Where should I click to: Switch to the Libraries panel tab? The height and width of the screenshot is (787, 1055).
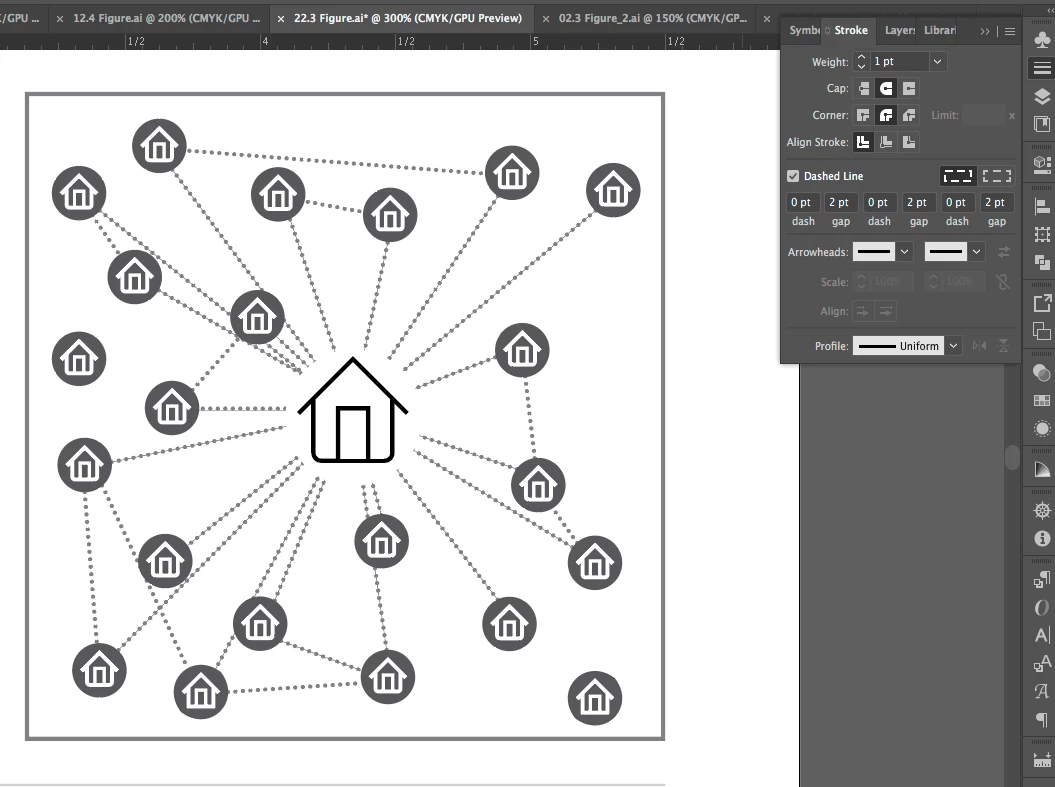tap(939, 30)
